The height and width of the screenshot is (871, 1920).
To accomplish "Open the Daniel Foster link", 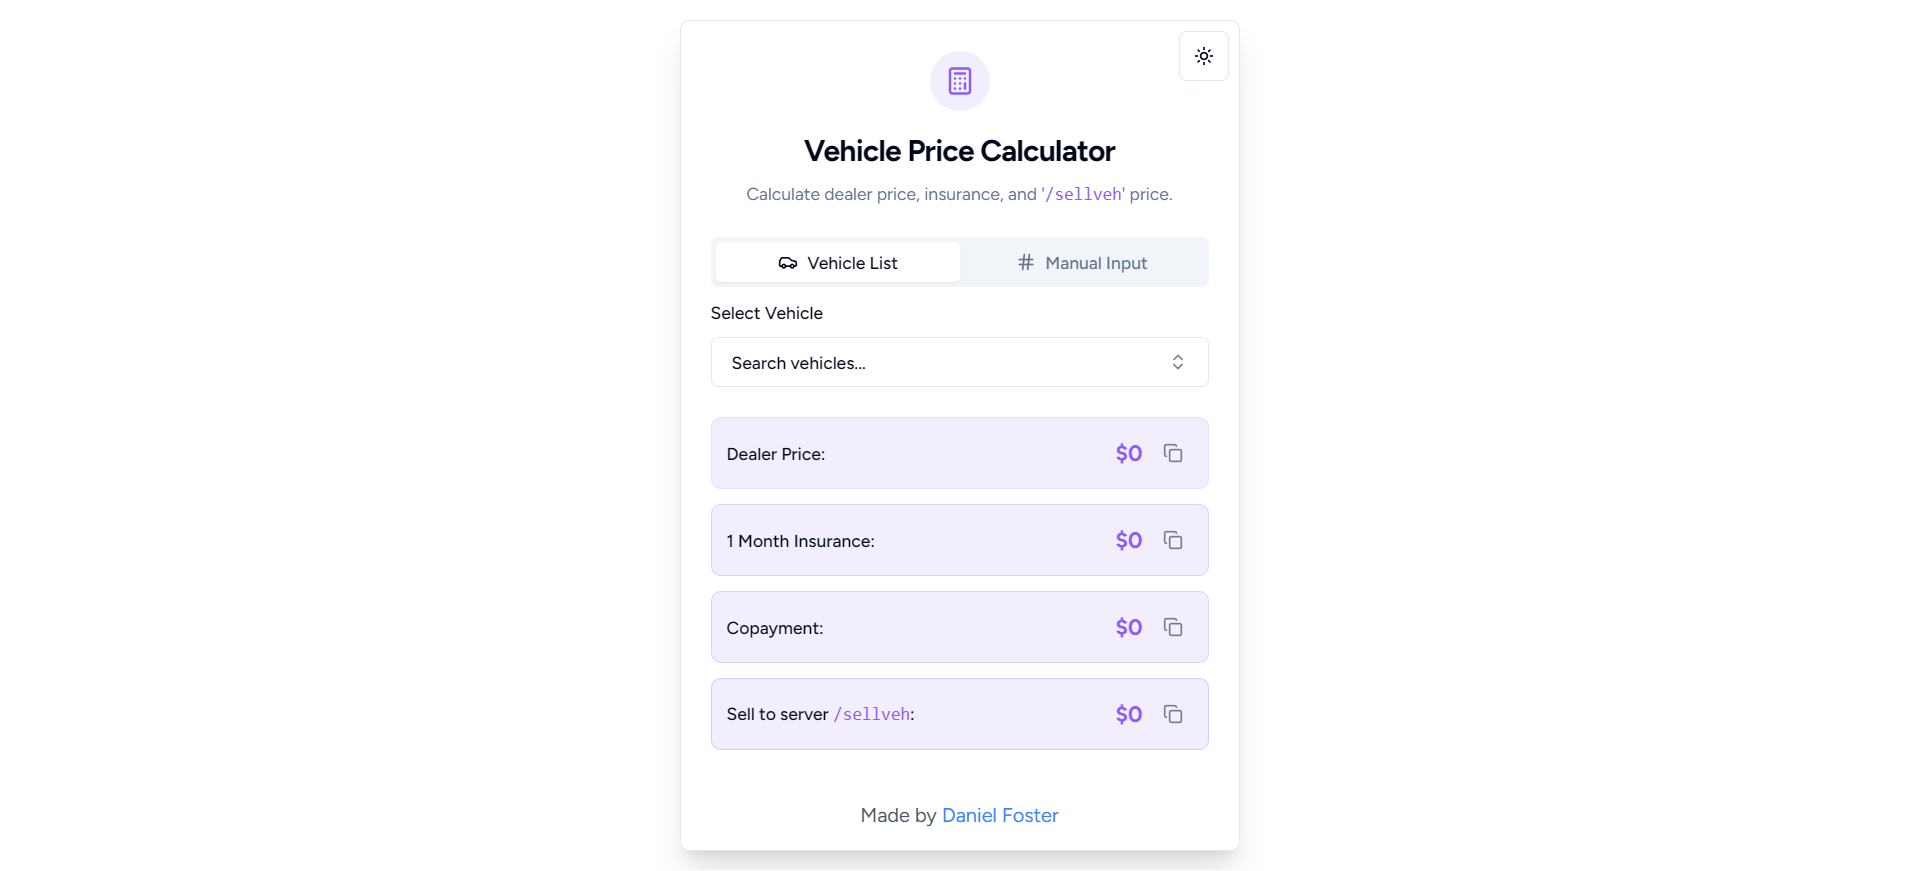I will (1000, 815).
